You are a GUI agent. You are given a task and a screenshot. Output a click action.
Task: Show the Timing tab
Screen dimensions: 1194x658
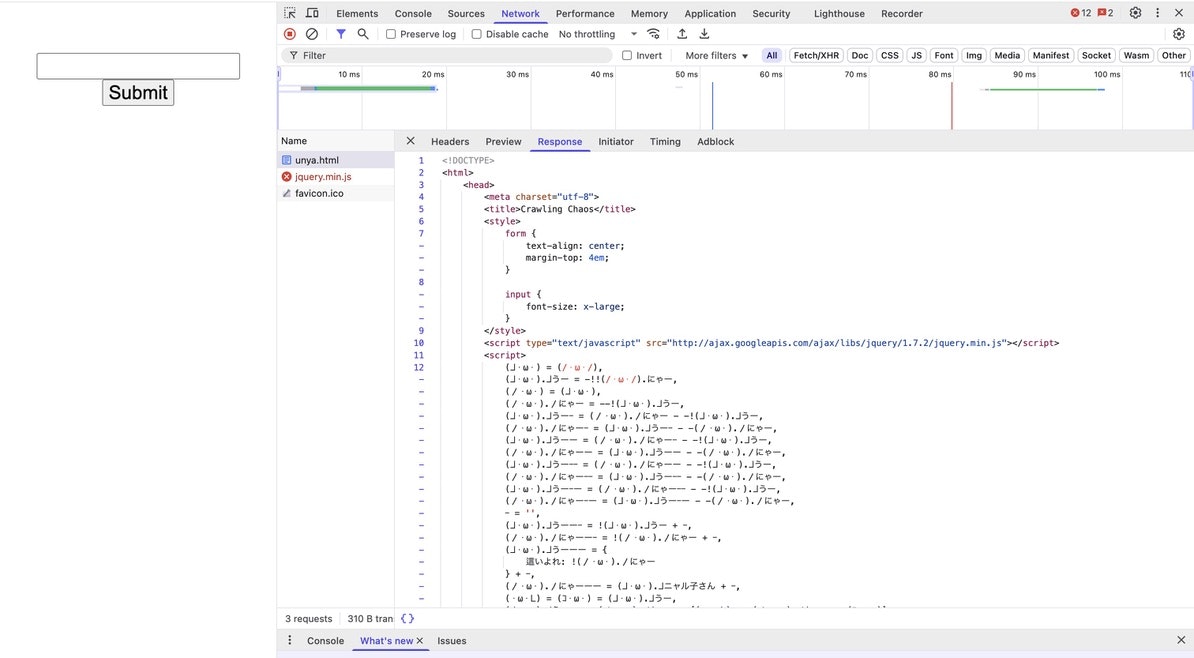[665, 142]
